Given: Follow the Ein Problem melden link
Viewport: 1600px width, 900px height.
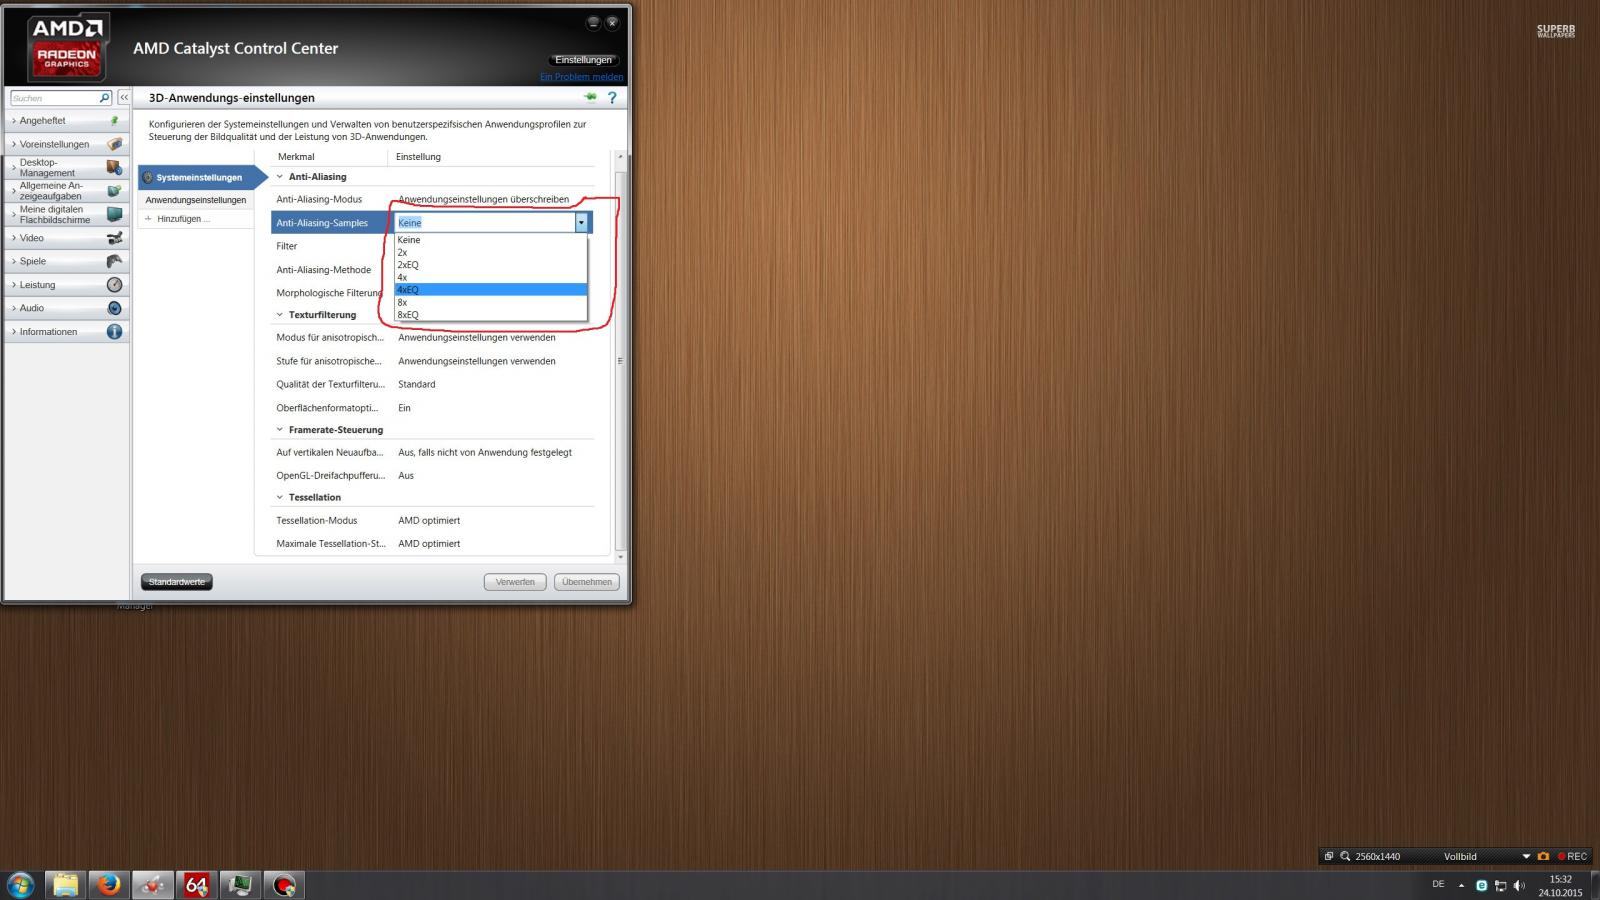Looking at the screenshot, I should click(x=581, y=77).
